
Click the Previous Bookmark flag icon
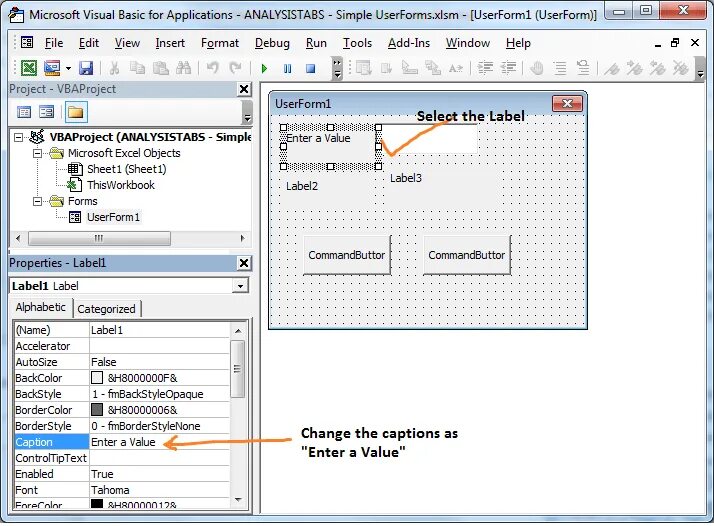click(x=658, y=69)
